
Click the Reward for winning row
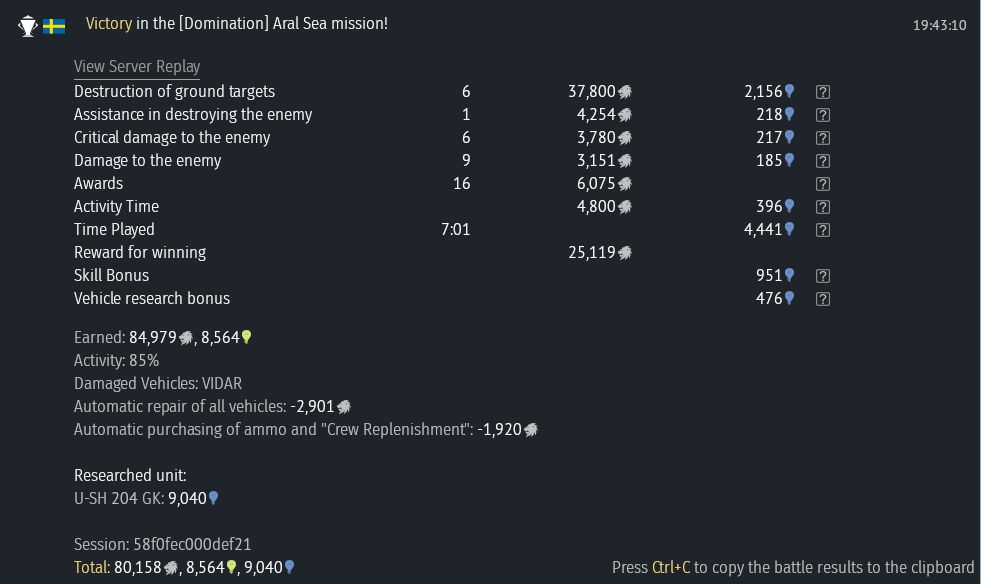(140, 253)
